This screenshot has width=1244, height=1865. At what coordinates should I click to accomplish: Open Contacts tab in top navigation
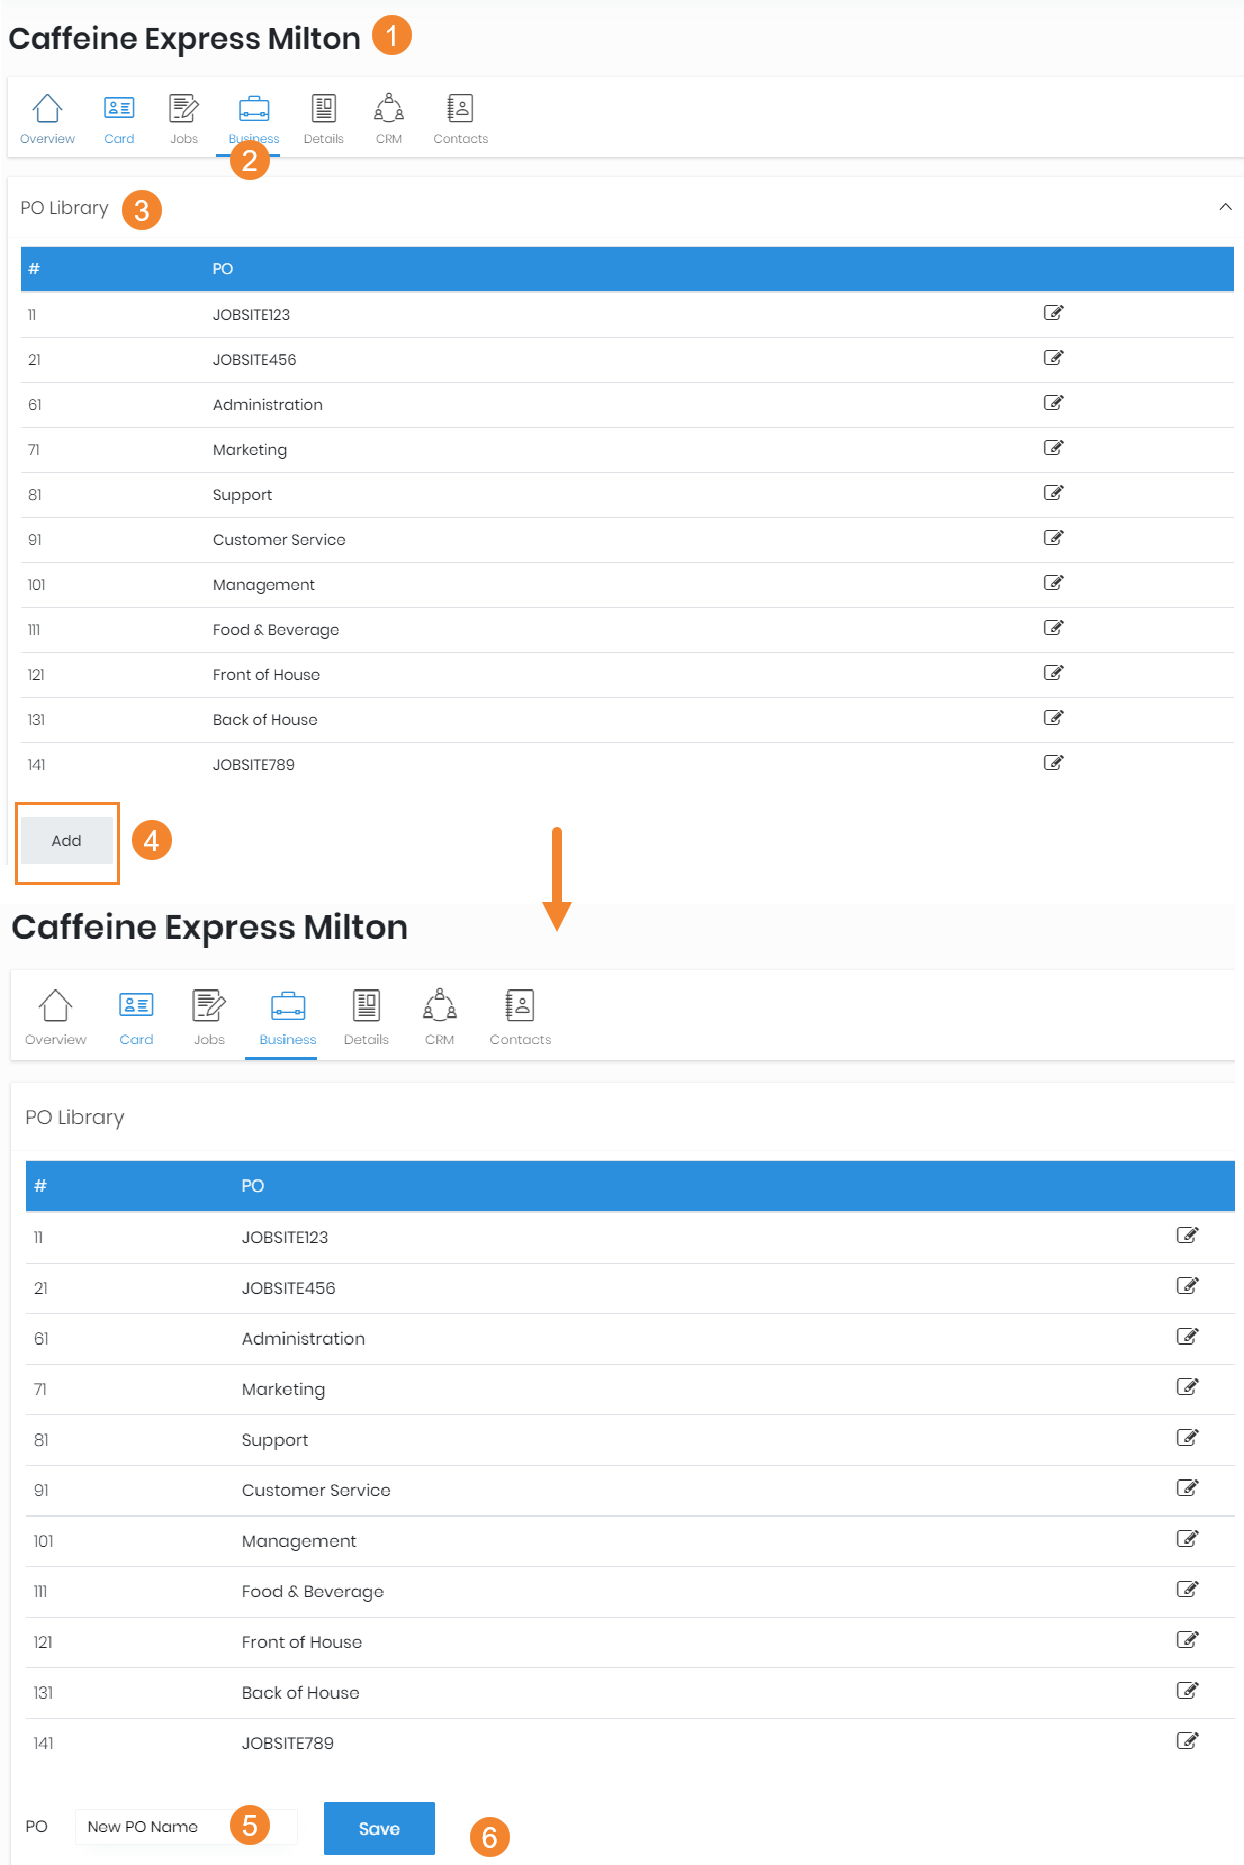click(x=460, y=119)
